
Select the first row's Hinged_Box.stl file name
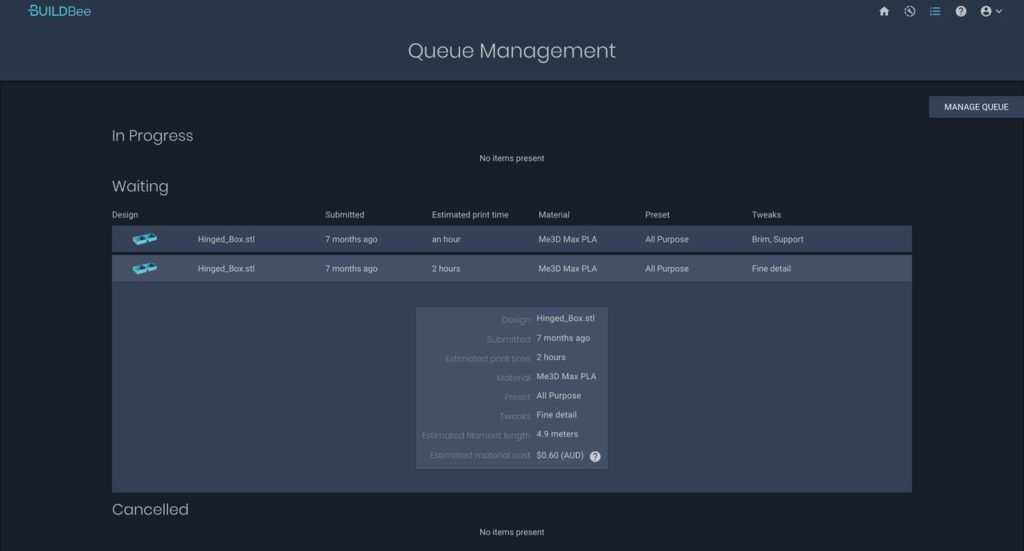(x=226, y=239)
